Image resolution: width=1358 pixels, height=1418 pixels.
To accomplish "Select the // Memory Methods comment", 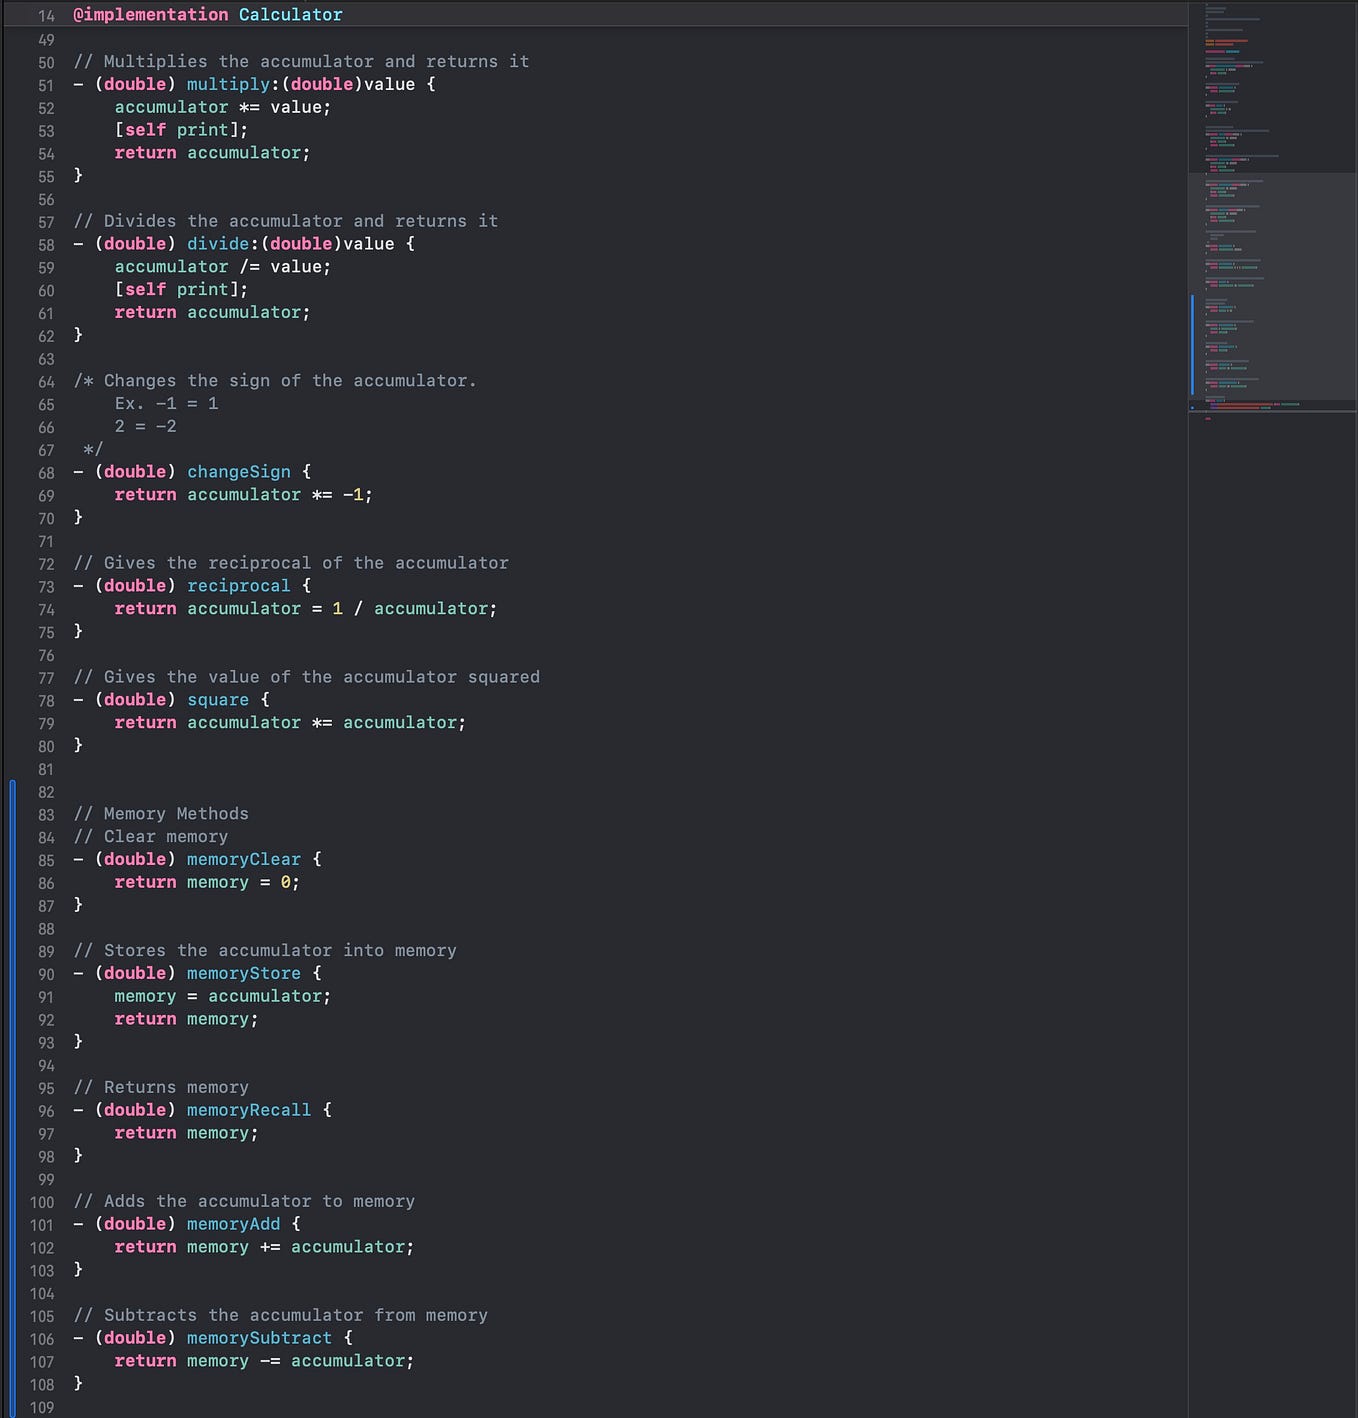I will click(x=160, y=813).
